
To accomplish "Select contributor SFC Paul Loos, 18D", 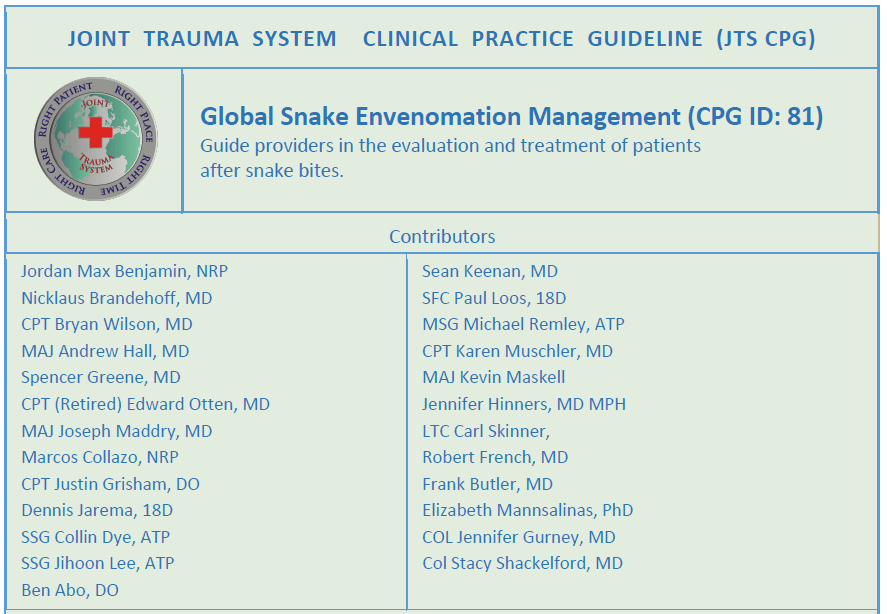I will tap(494, 298).
